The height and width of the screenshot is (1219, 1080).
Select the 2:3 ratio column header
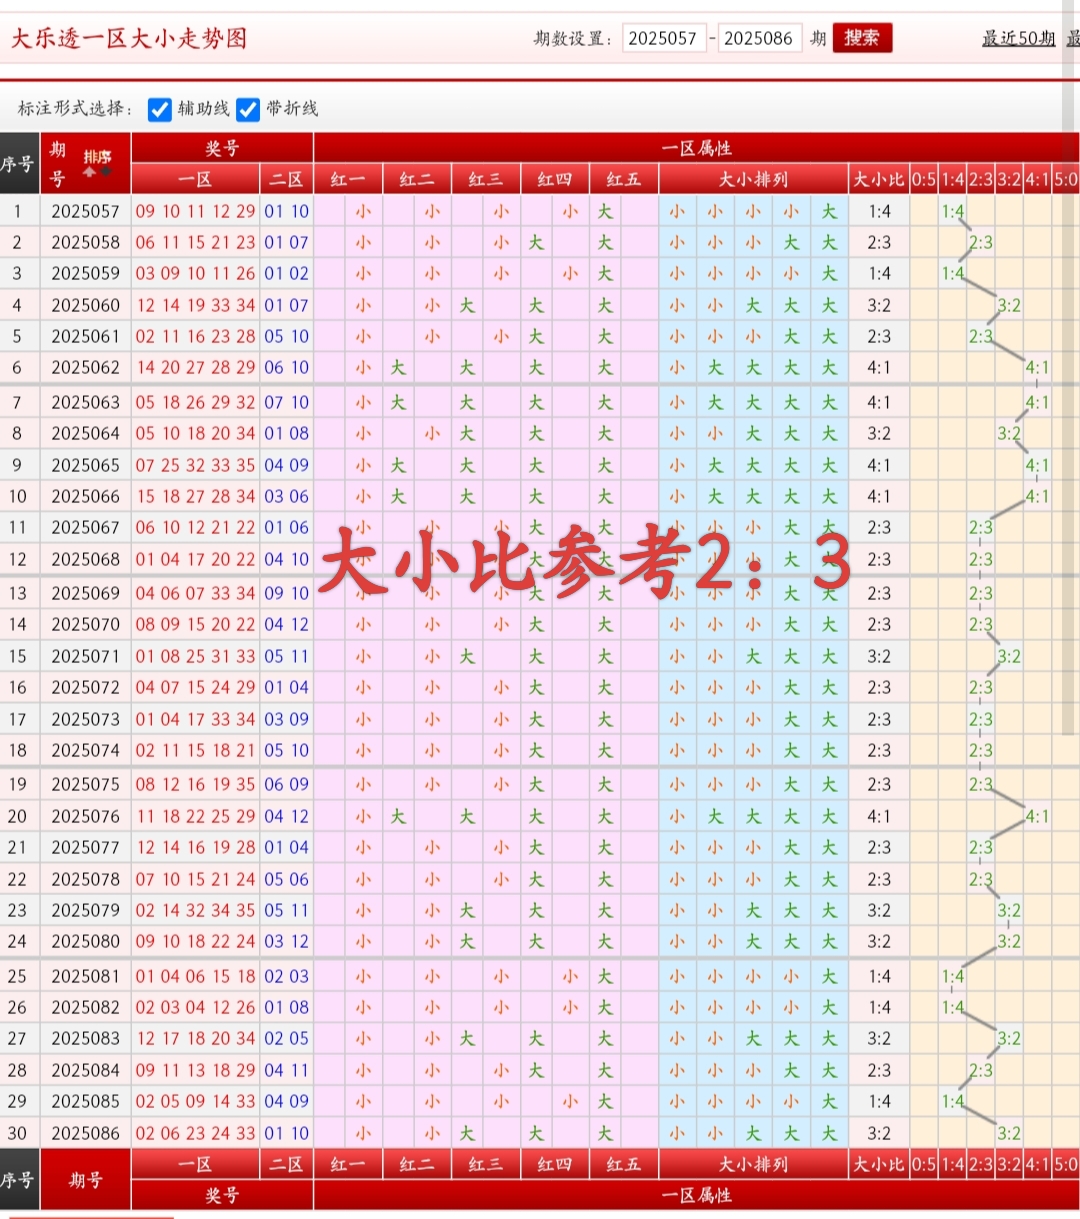[981, 180]
